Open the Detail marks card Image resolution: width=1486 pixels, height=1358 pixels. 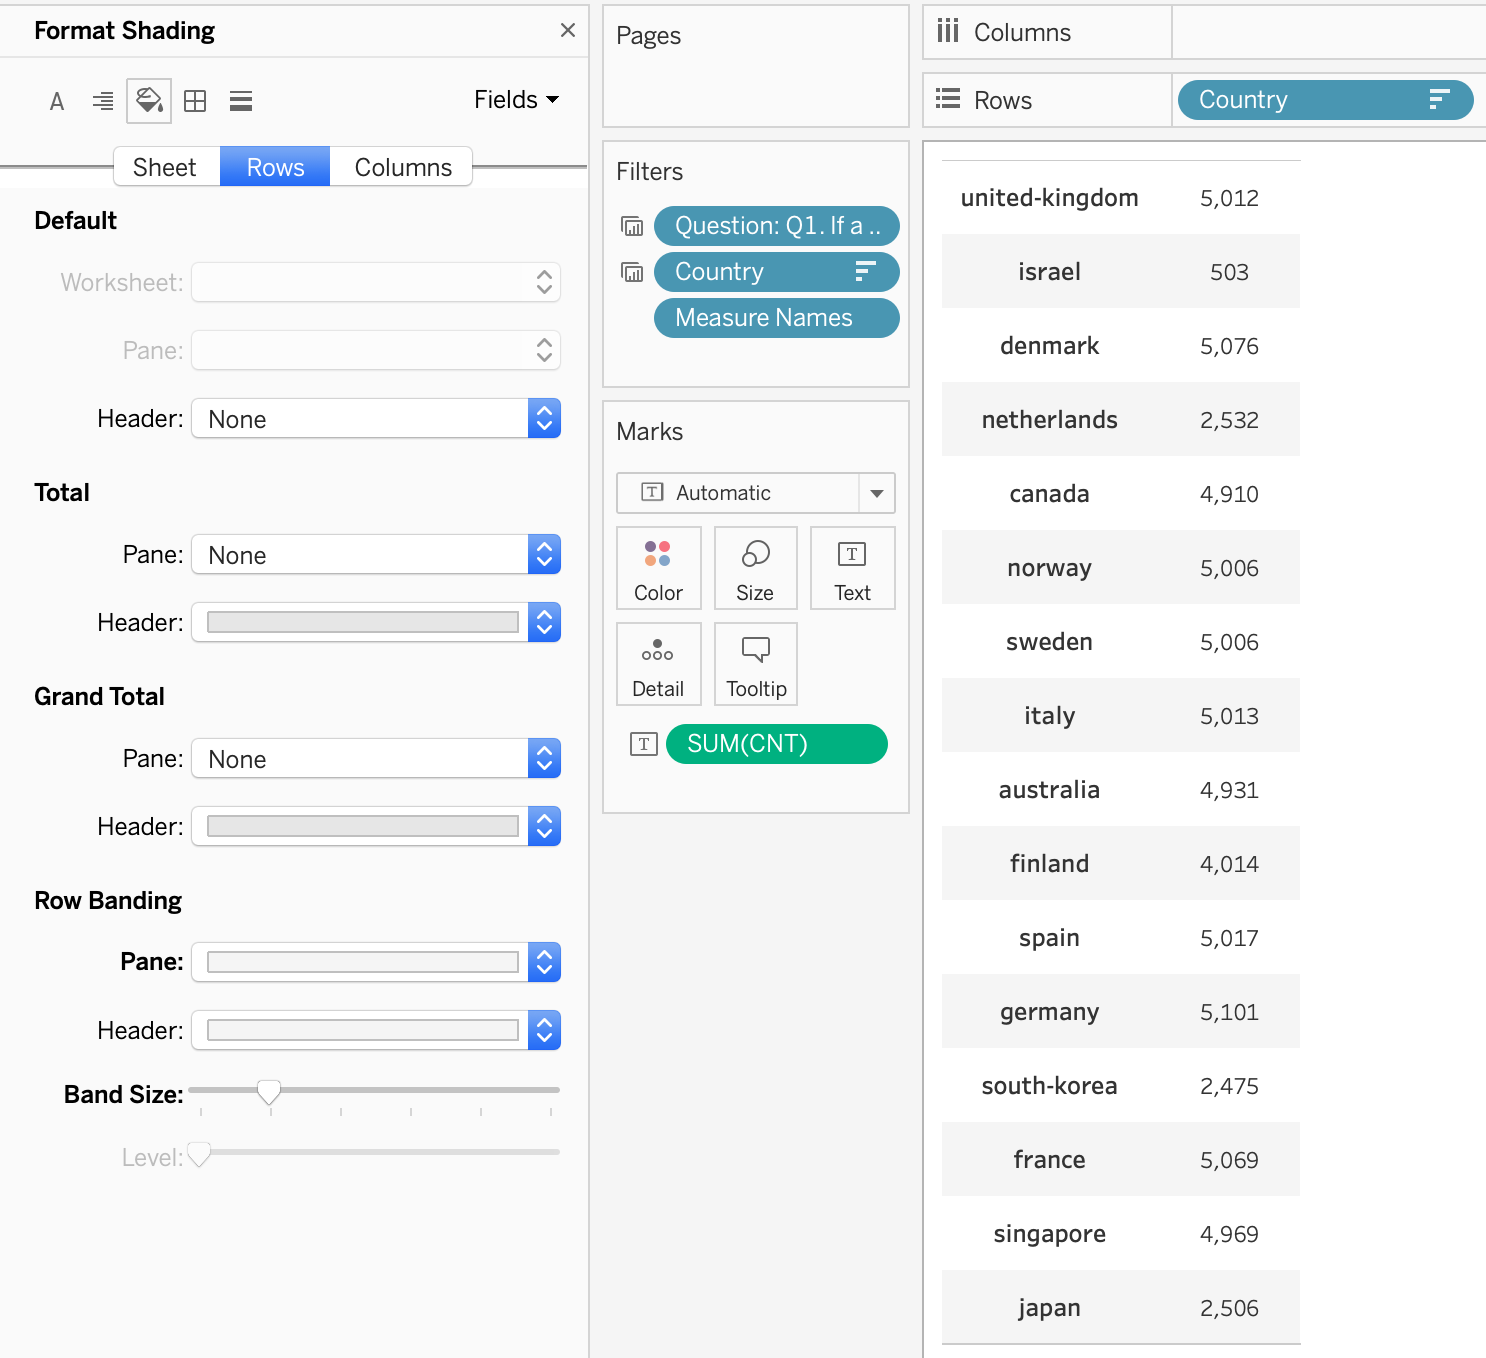click(x=658, y=664)
